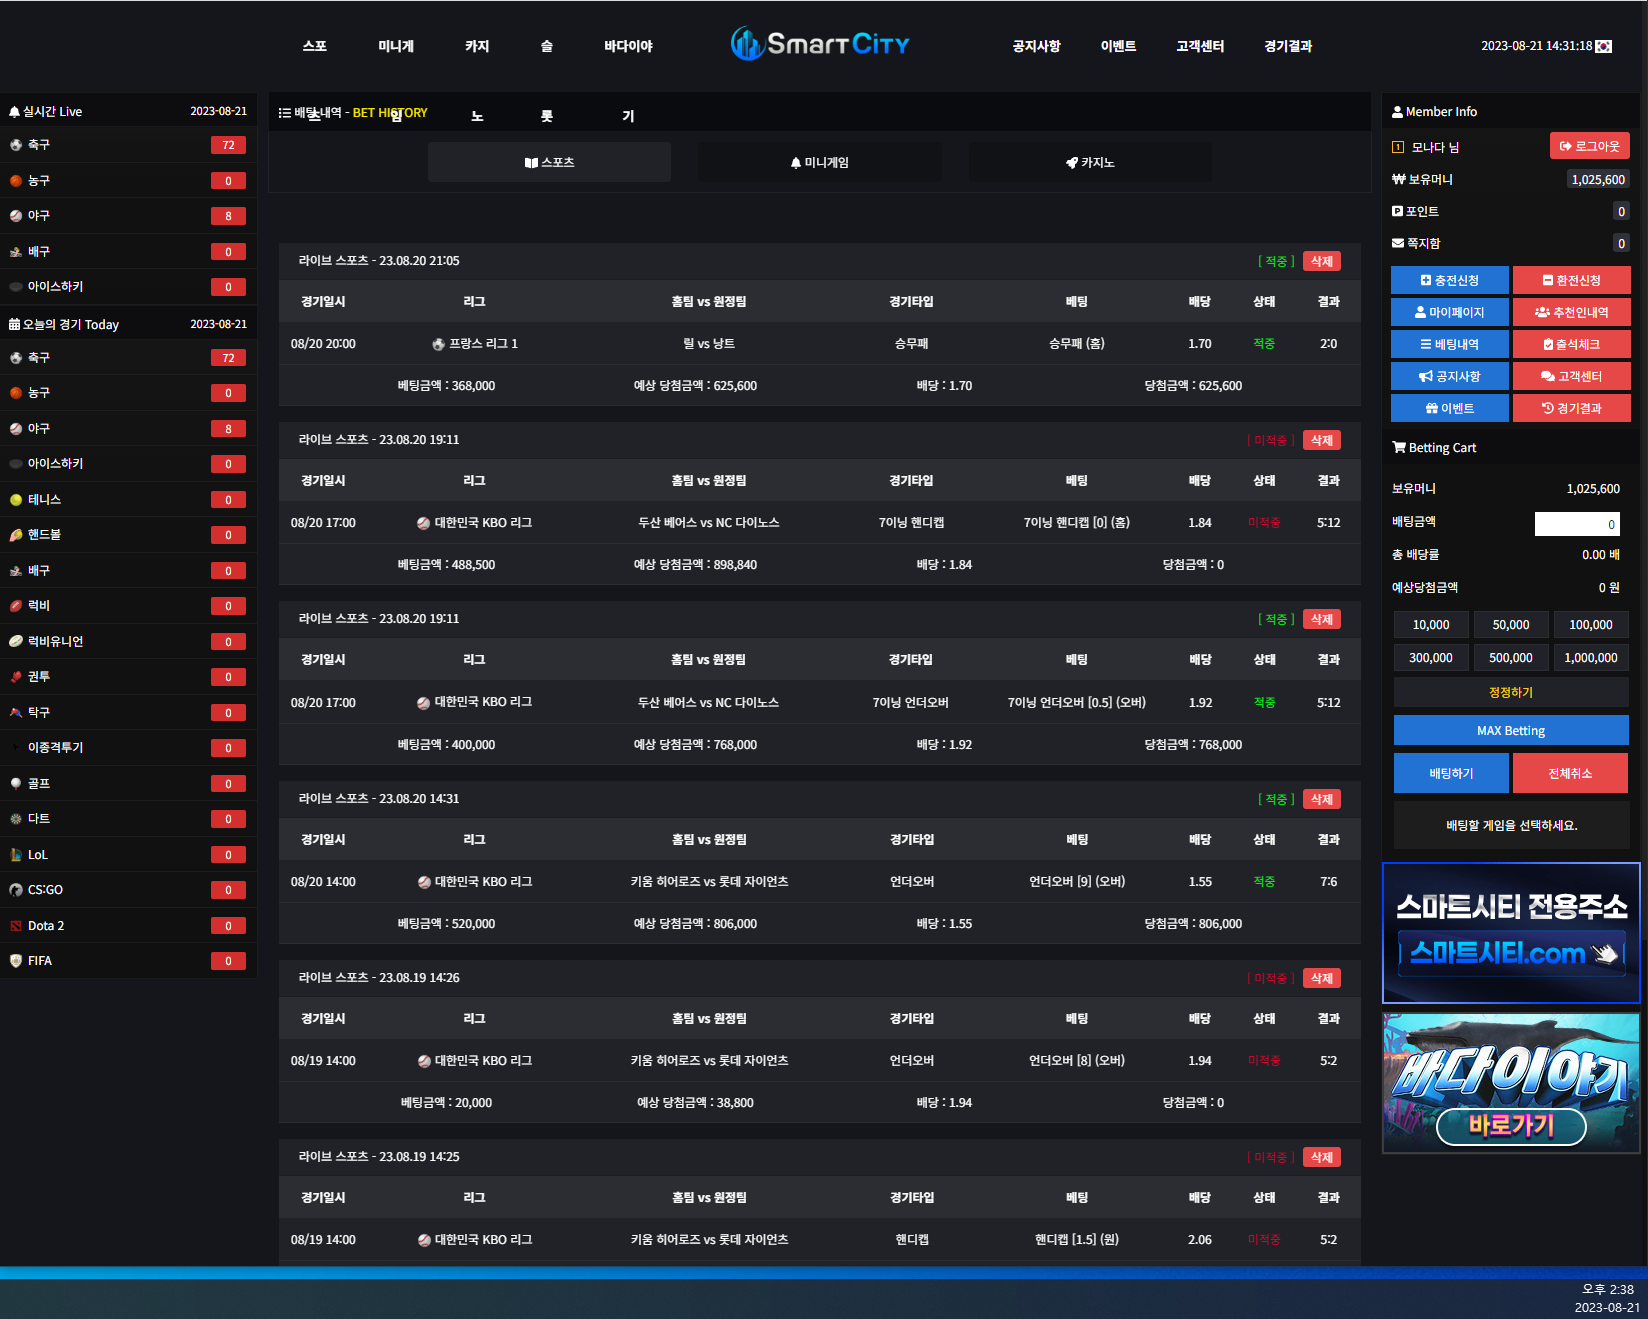The image size is (1648, 1319).
Task: Click the 72 count badge for today's 축구
Action: point(228,358)
